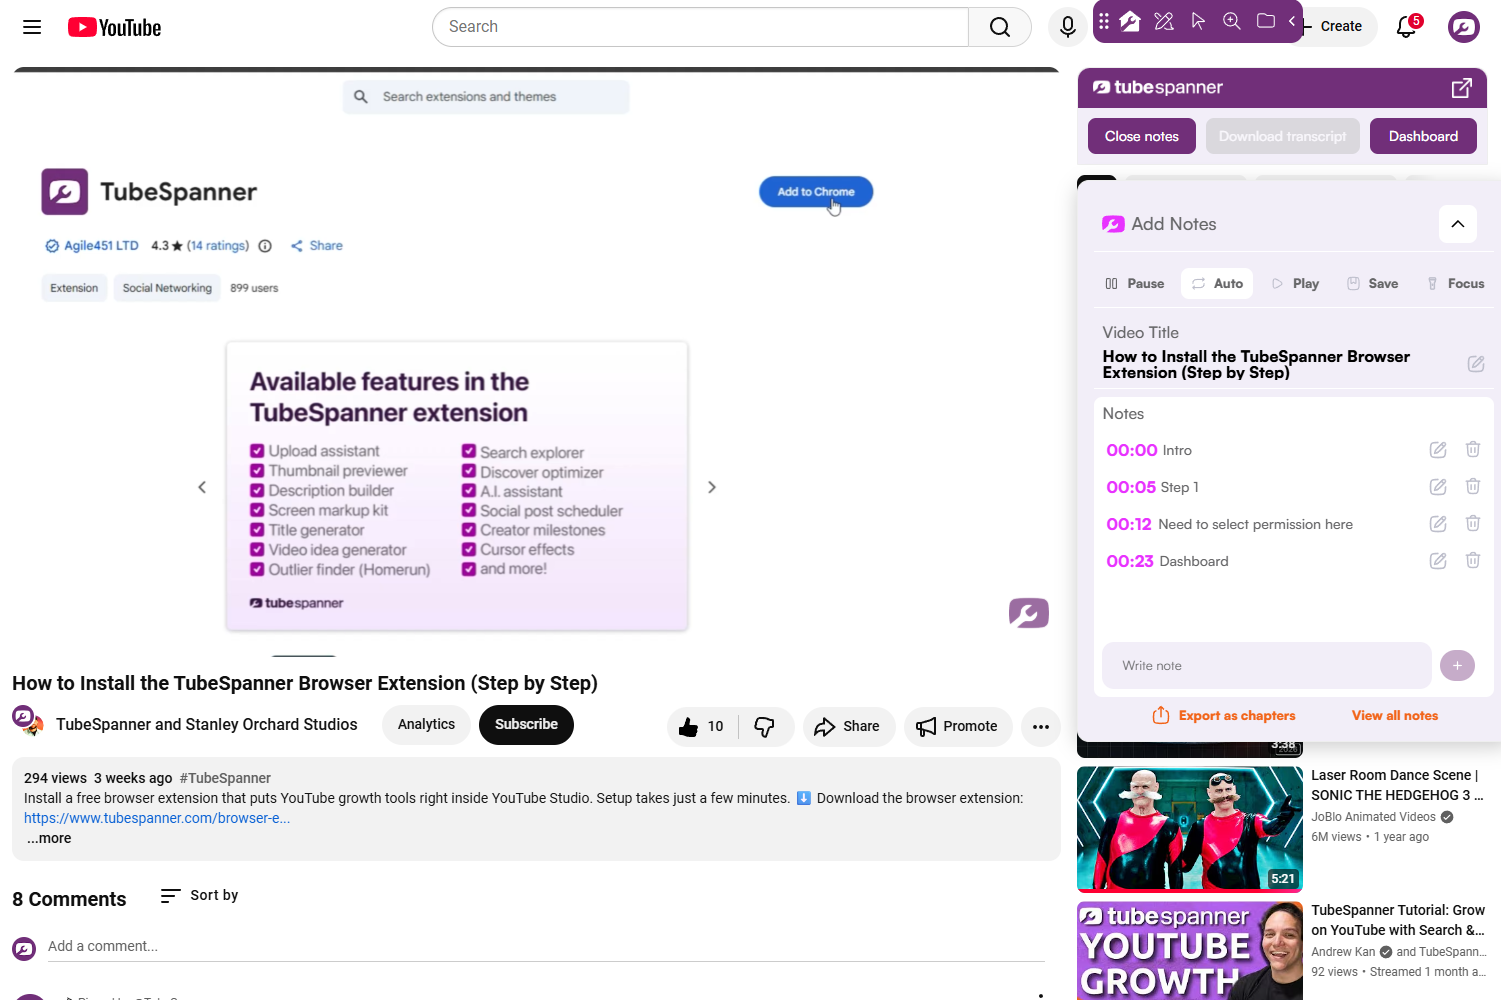Viewport: 1501px width, 1000px height.
Task: Delete the Intro note
Action: [x=1473, y=450]
